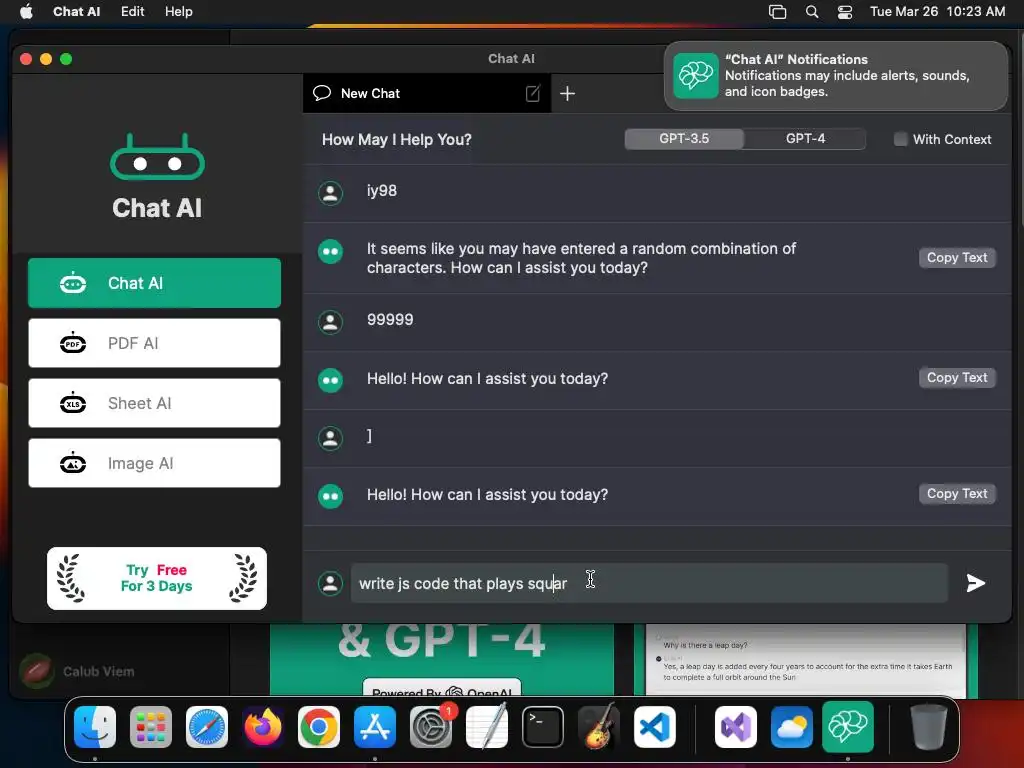Send the typed message with the arrow icon
The height and width of the screenshot is (768, 1024).
coord(975,583)
